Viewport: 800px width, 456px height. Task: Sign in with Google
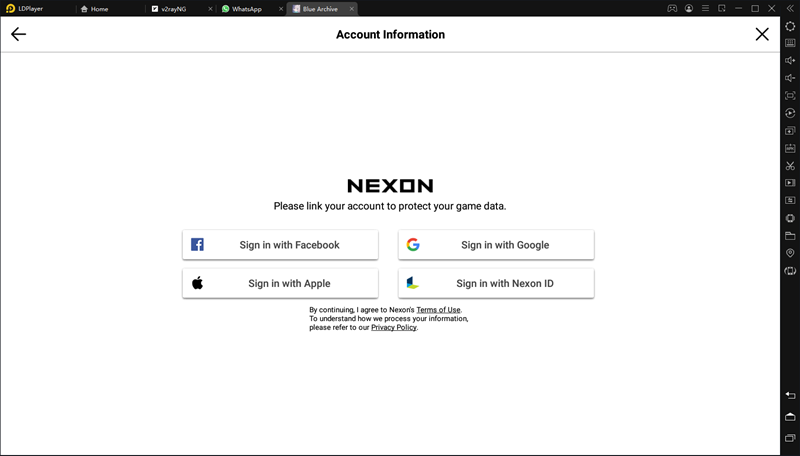pyautogui.click(x=496, y=245)
